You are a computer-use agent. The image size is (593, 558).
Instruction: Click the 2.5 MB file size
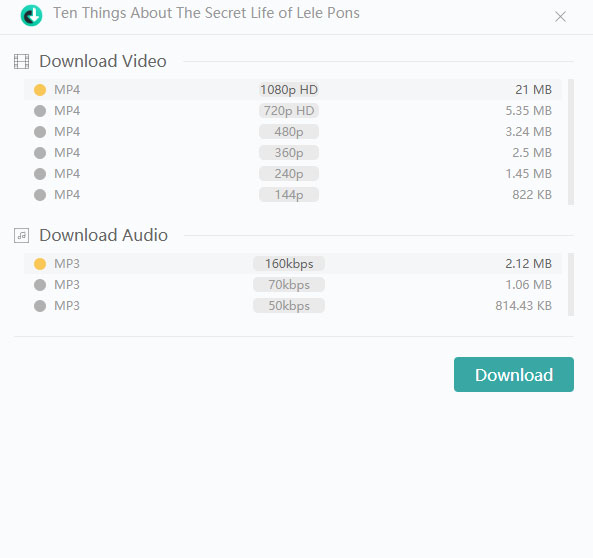[532, 153]
